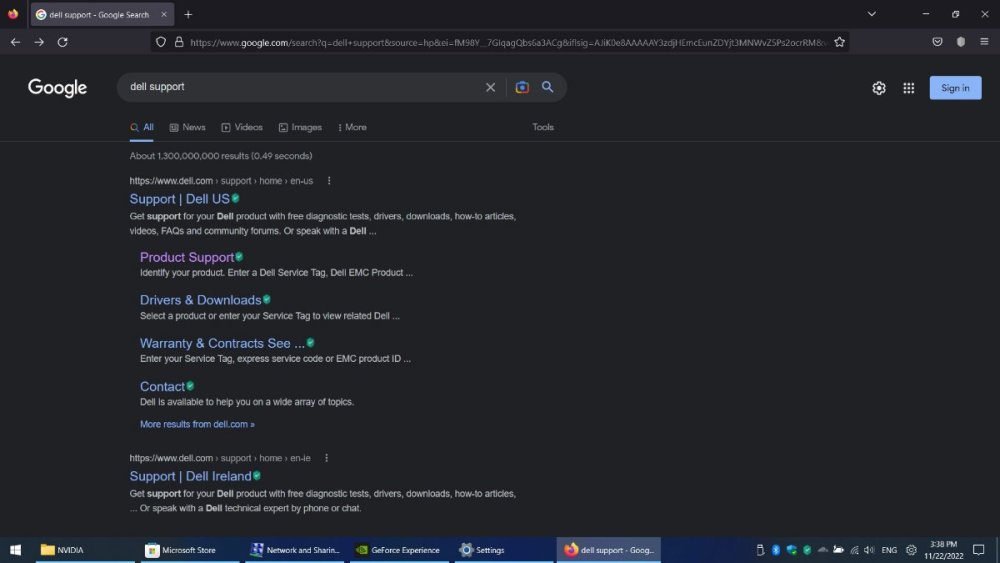Open the Support | Dell Ireland result
Viewport: 1000px width, 563px height.
pos(190,476)
